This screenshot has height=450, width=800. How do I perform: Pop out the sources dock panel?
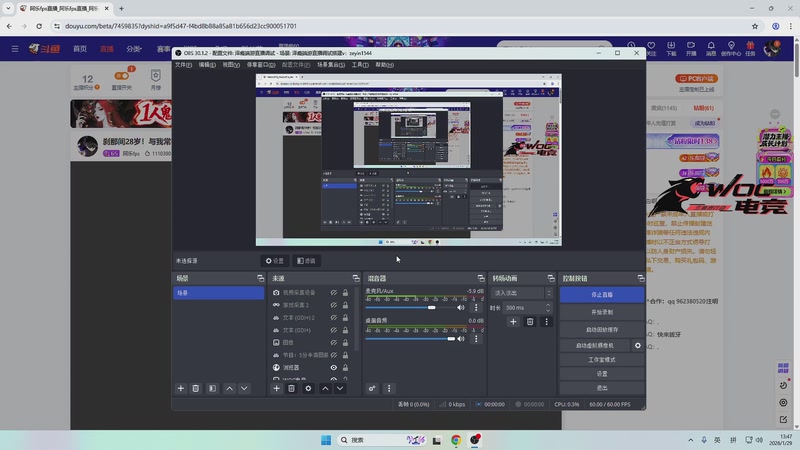coord(356,278)
